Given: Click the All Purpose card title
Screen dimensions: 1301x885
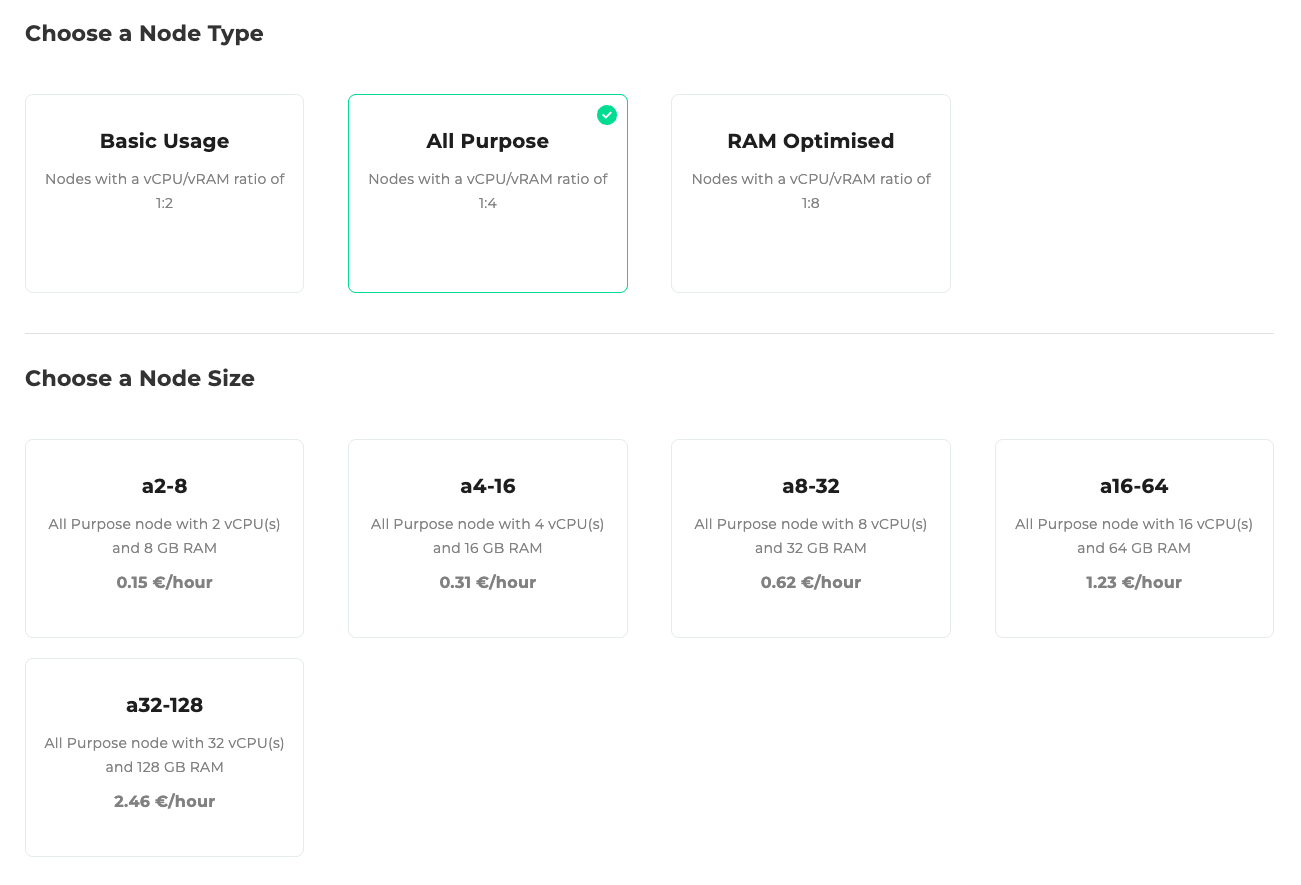Looking at the screenshot, I should (x=487, y=141).
